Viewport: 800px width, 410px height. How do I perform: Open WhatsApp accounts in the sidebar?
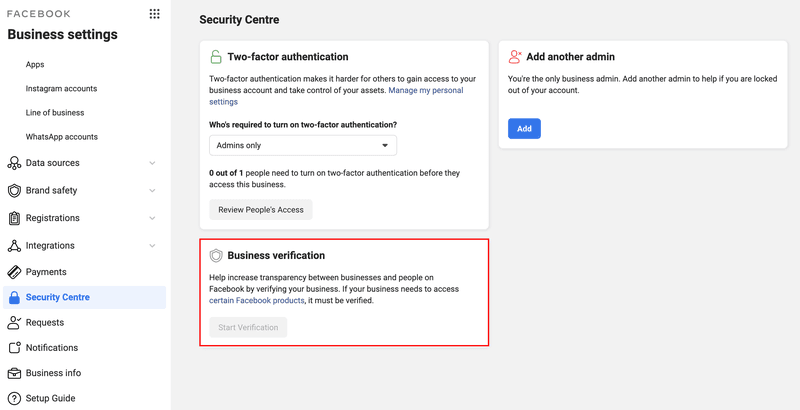pos(62,137)
